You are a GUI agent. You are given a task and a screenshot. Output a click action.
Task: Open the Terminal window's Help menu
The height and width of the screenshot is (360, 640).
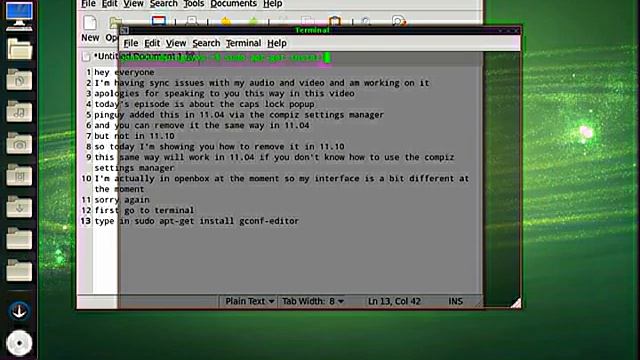[277, 43]
